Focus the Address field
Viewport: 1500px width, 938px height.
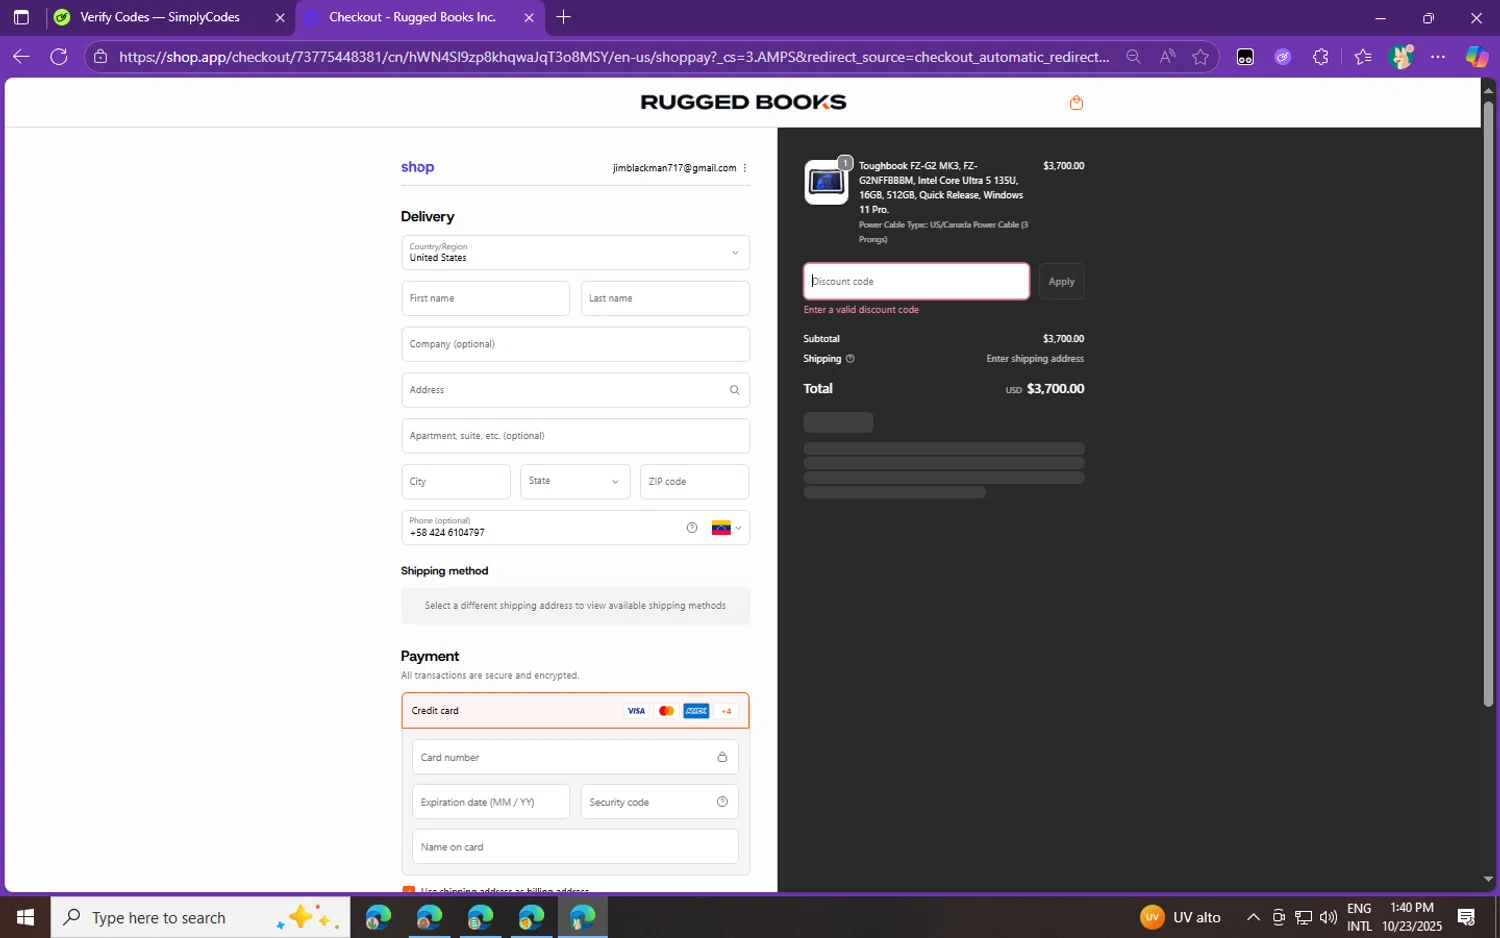(x=575, y=390)
